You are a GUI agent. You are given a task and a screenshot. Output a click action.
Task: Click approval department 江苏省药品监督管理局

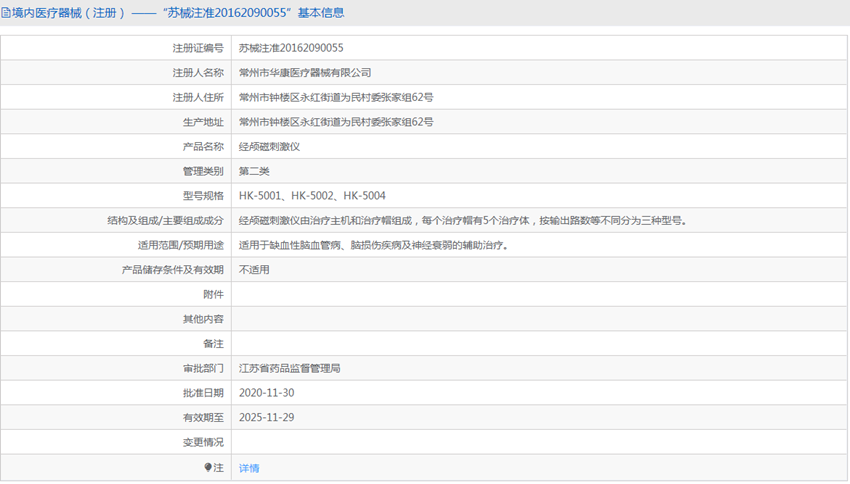tap(289, 368)
